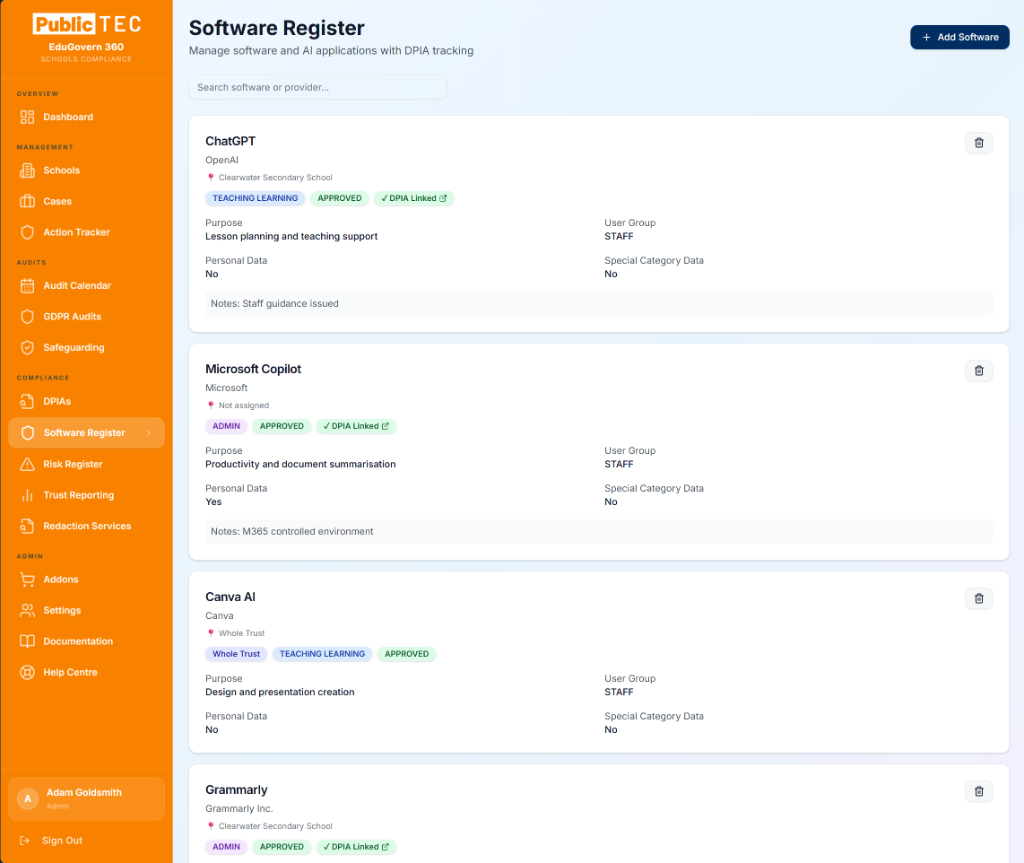Image resolution: width=1024 pixels, height=863 pixels.
Task: Open Dashboard from the sidebar
Action: tap(86, 117)
